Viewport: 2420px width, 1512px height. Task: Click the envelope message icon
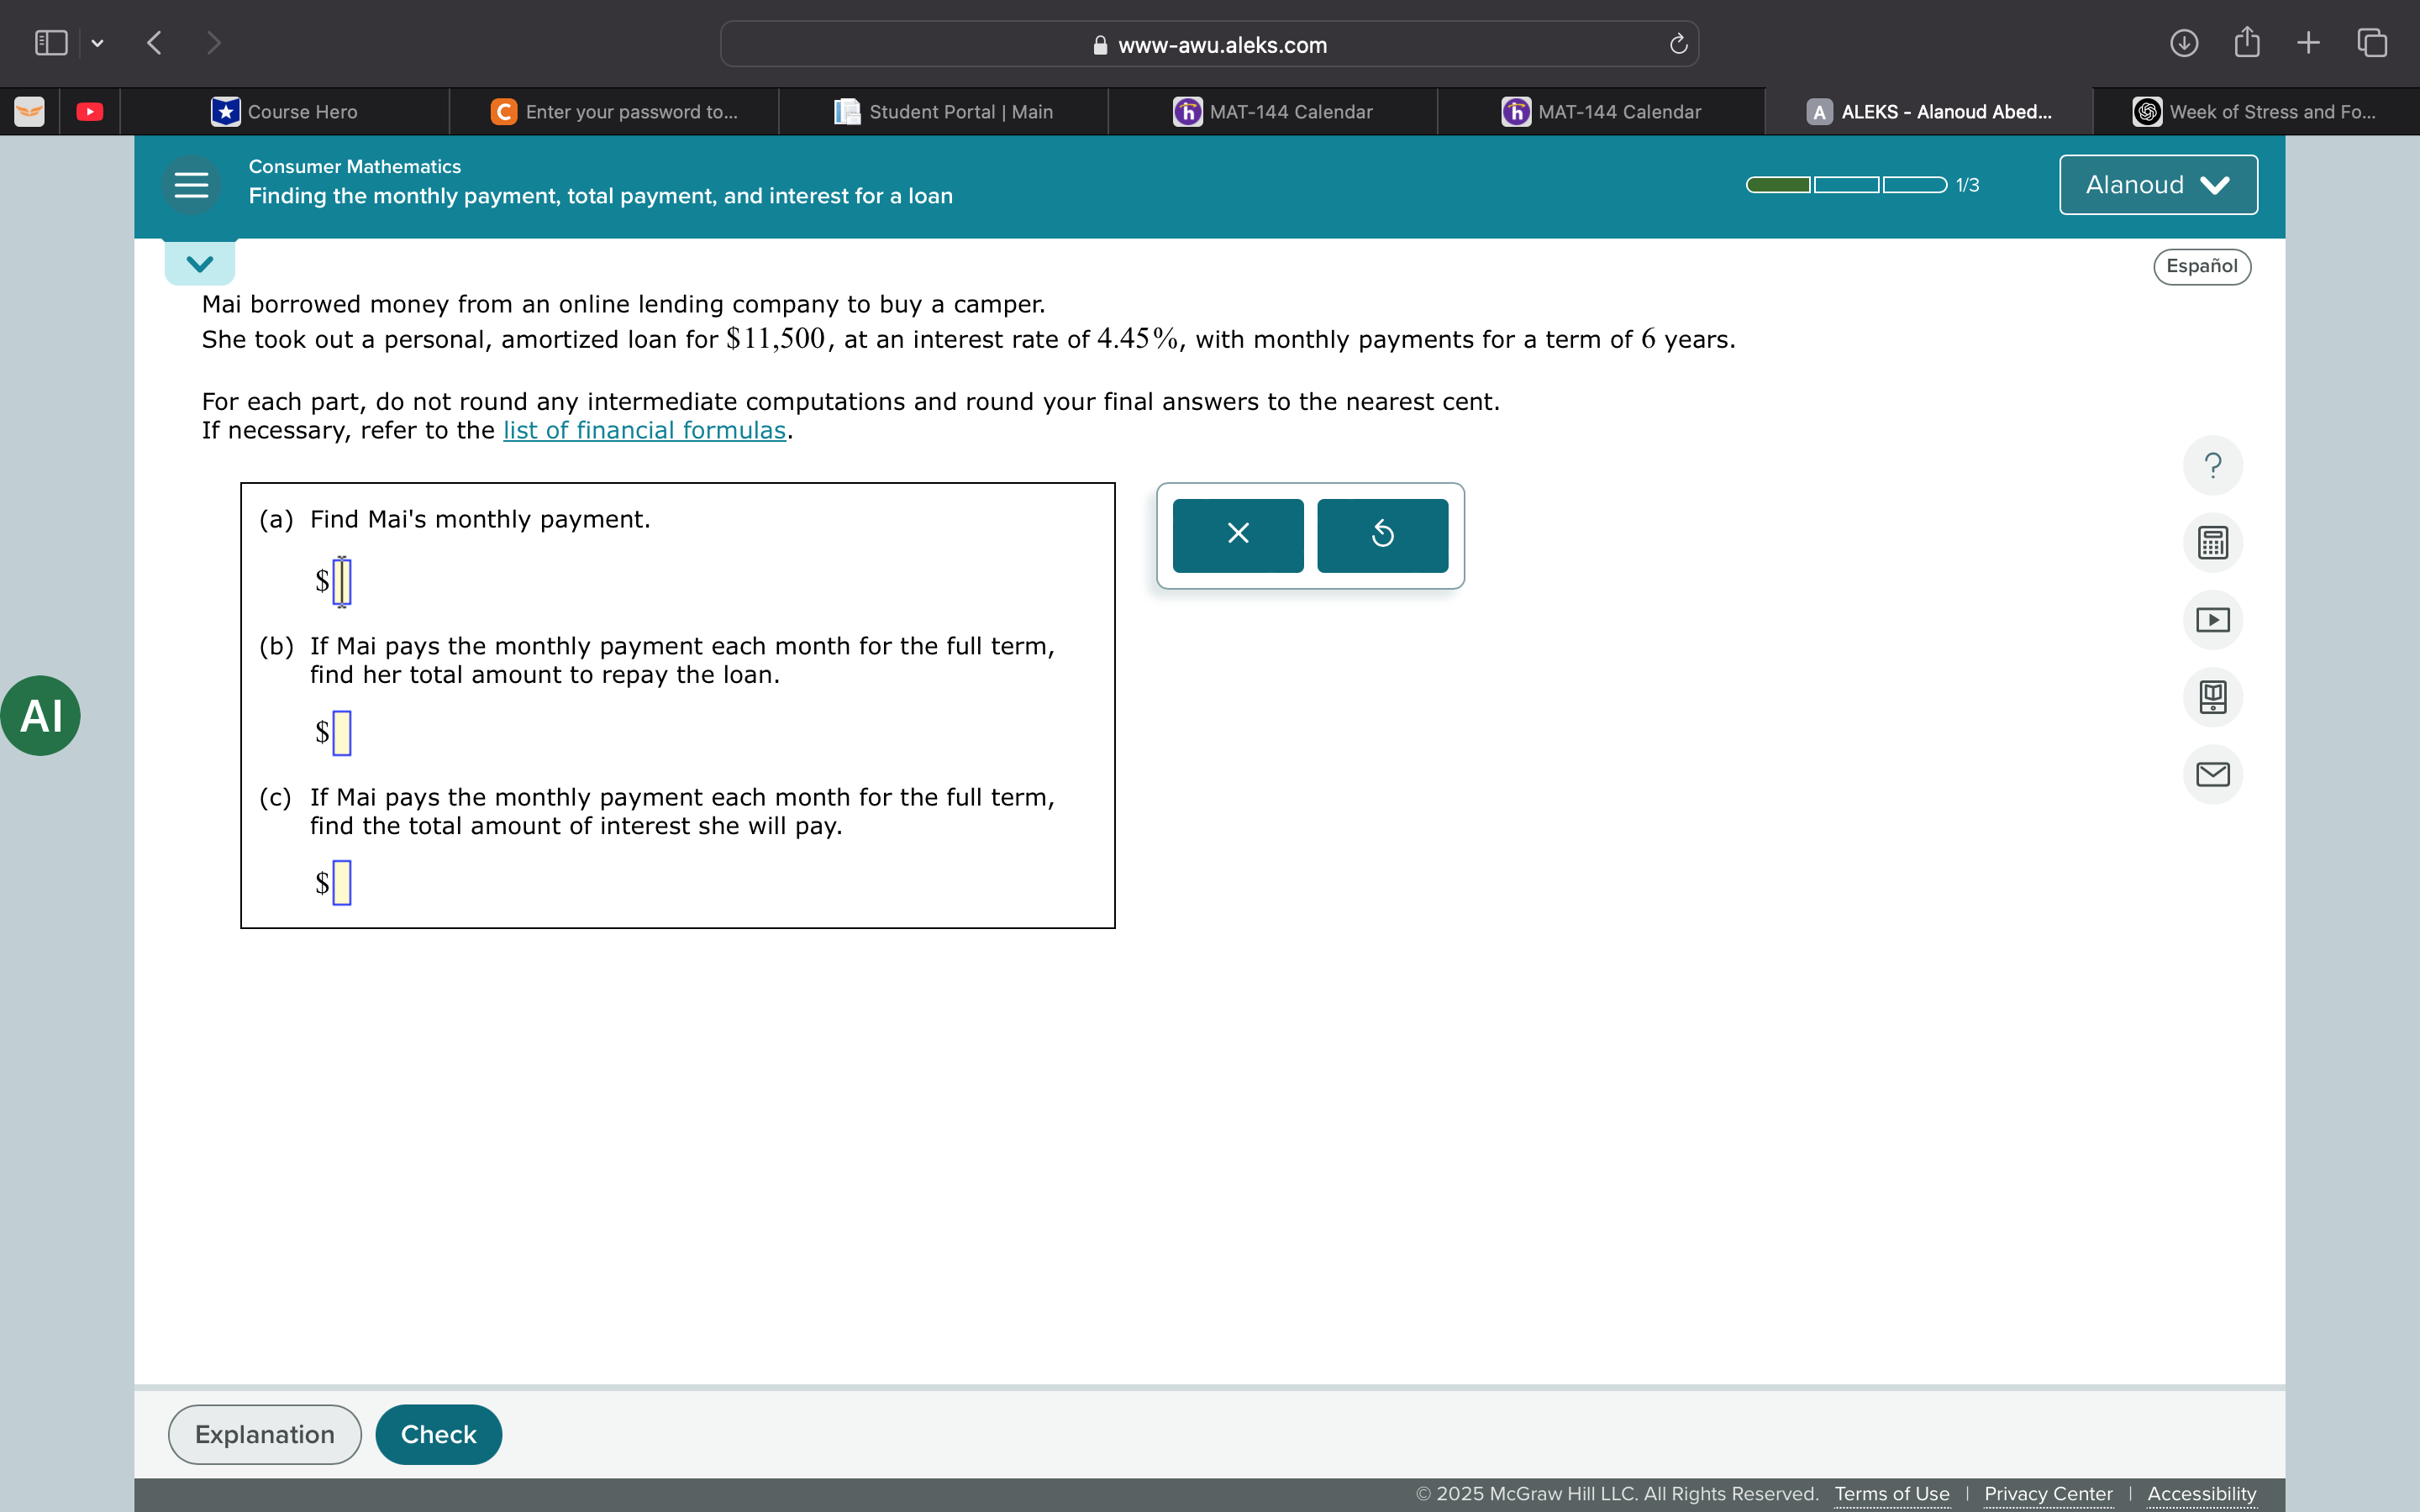point(2212,774)
